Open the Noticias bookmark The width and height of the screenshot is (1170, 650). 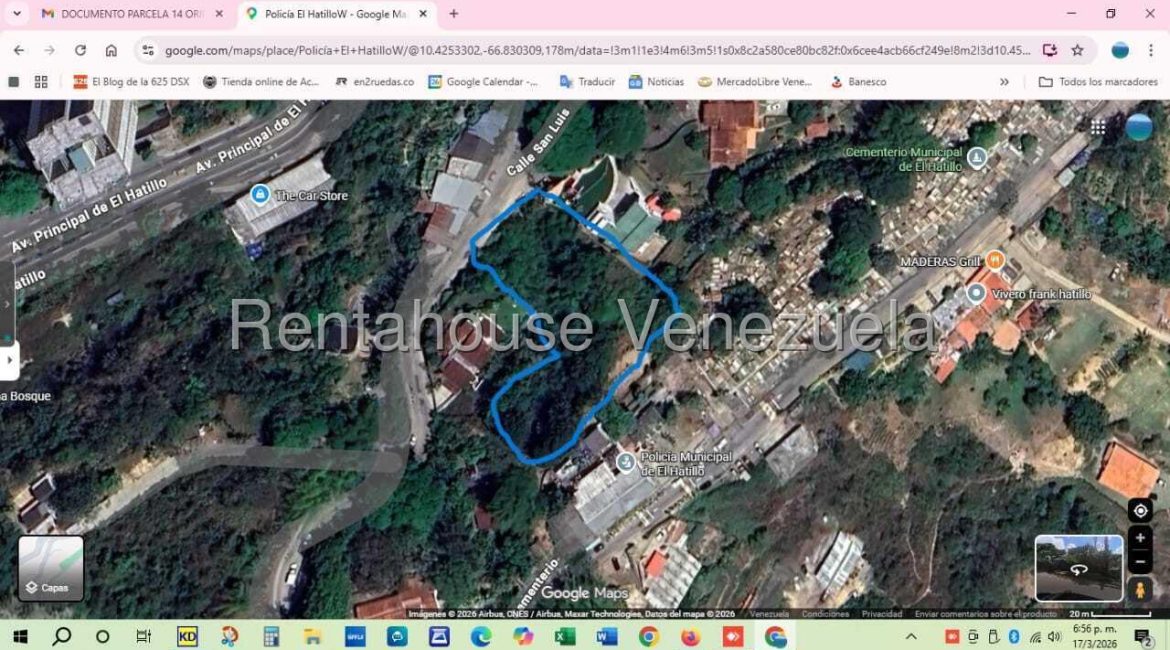tap(657, 81)
